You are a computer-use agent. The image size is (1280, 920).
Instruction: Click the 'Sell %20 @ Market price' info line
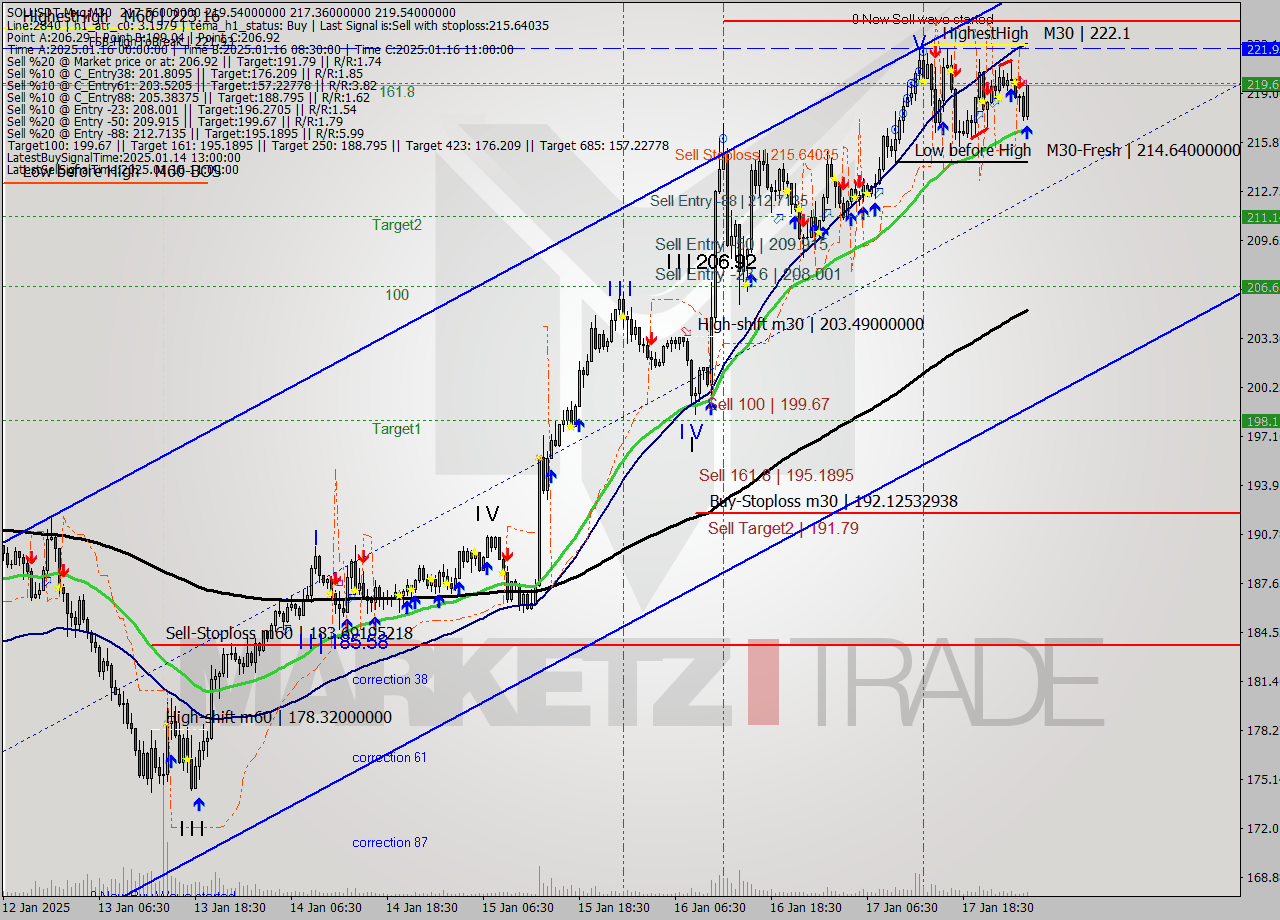point(194,61)
